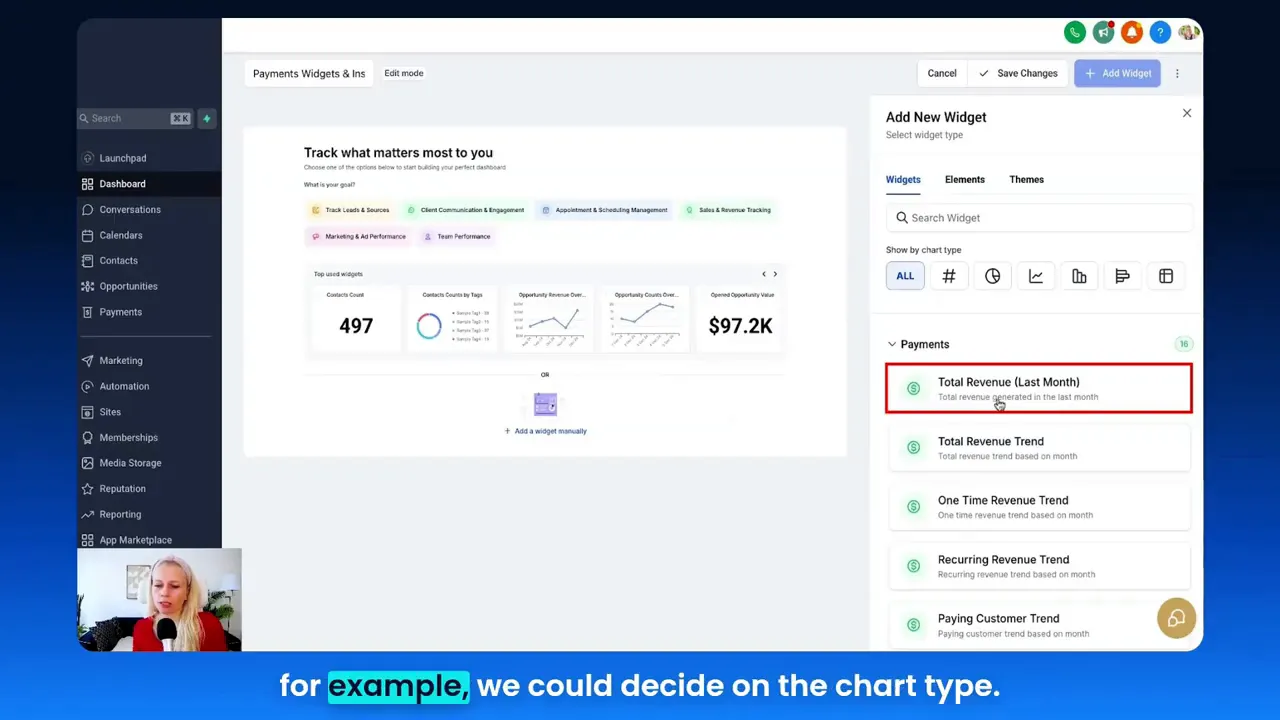This screenshot has height=720, width=1280.
Task: Filter widgets by vertical bar chart type
Action: point(1079,276)
